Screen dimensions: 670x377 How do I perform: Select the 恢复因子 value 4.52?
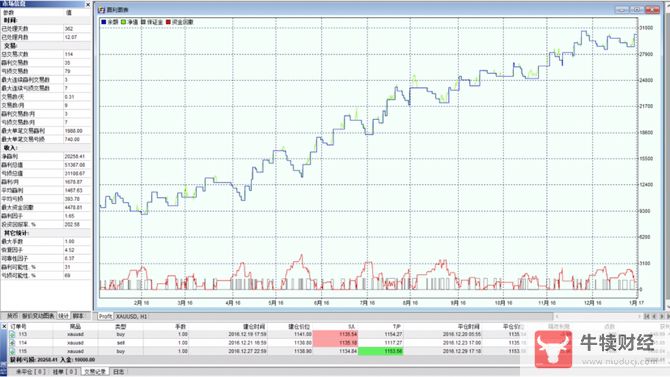[x=69, y=250]
